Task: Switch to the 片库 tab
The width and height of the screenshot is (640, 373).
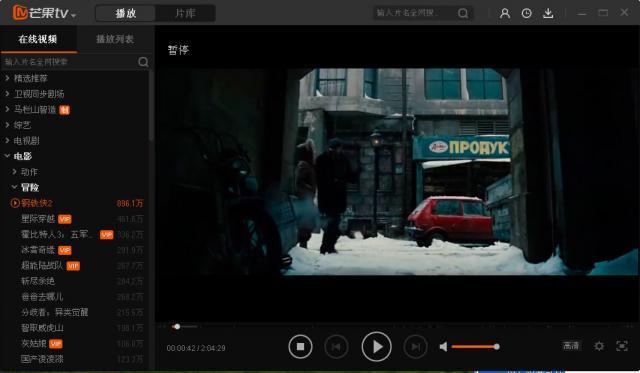Action: (185, 13)
